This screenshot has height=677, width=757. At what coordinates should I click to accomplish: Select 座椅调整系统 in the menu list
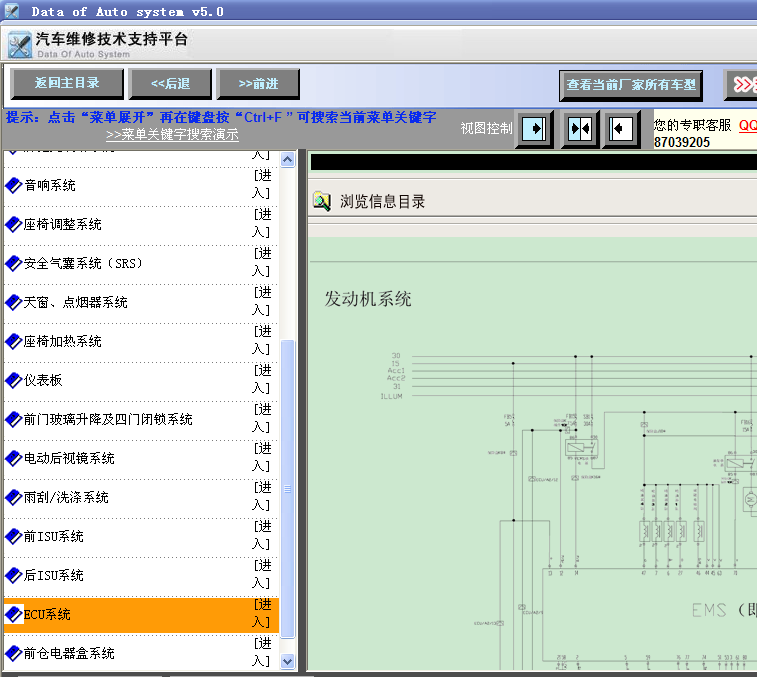coord(63,225)
